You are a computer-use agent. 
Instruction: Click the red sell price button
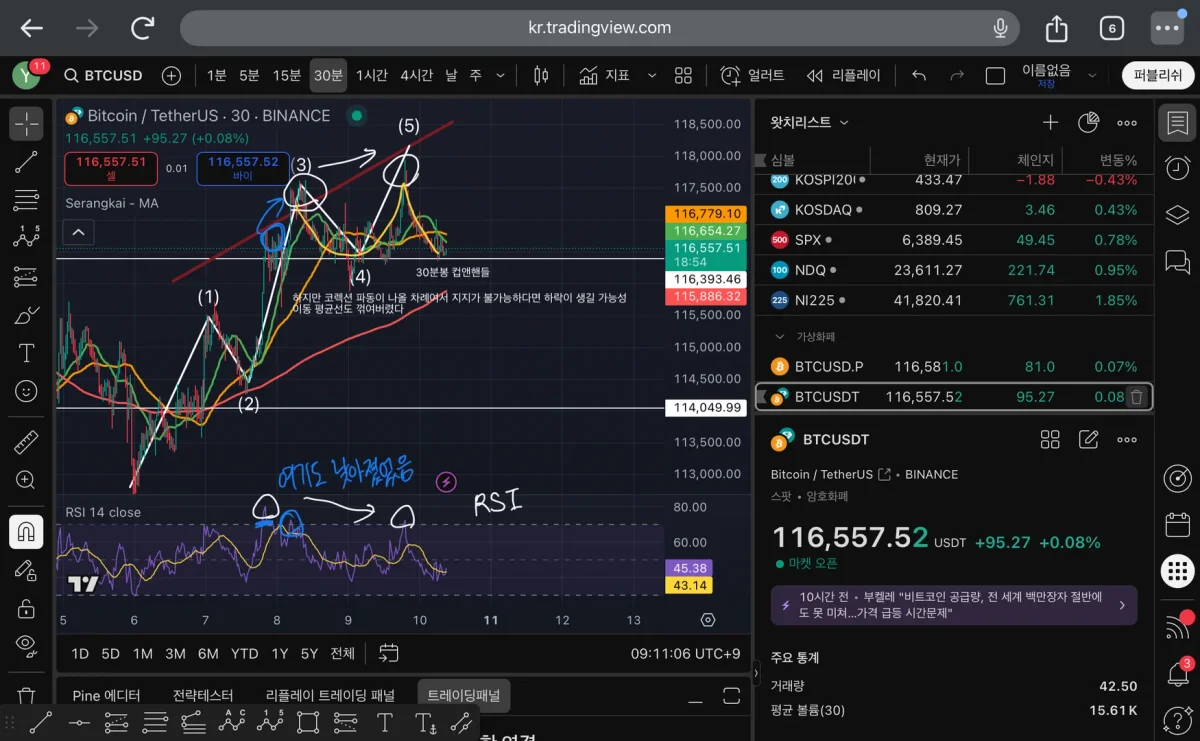click(111, 168)
